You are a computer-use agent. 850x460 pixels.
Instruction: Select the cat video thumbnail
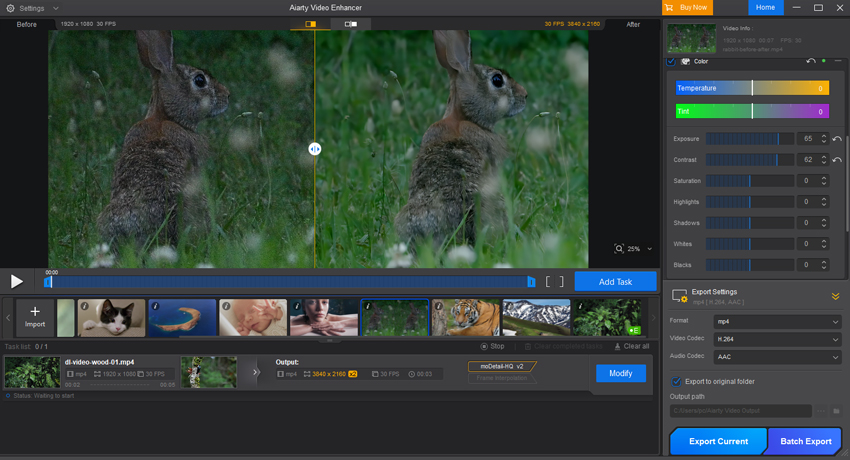(111, 318)
